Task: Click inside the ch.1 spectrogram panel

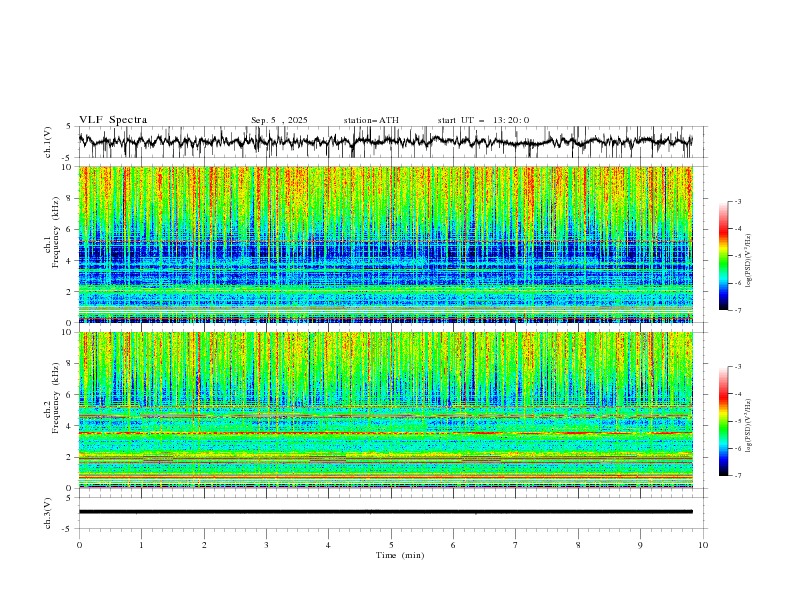Action: (x=386, y=244)
